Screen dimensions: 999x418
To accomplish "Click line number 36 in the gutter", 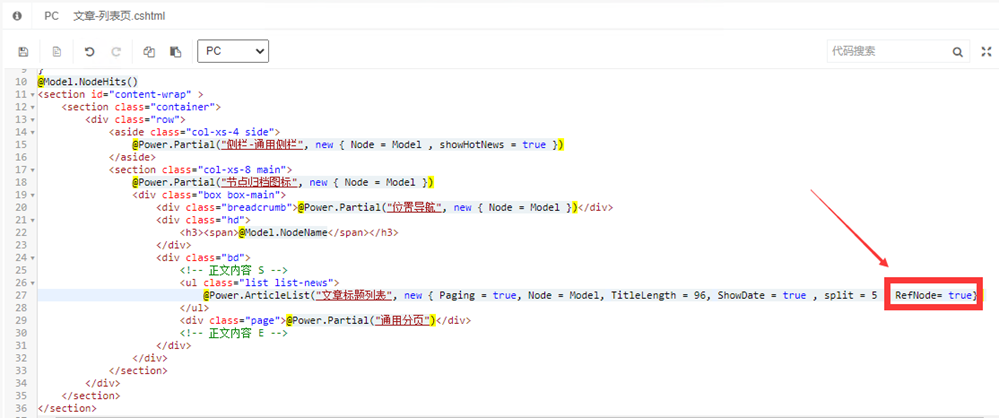I will coord(20,408).
